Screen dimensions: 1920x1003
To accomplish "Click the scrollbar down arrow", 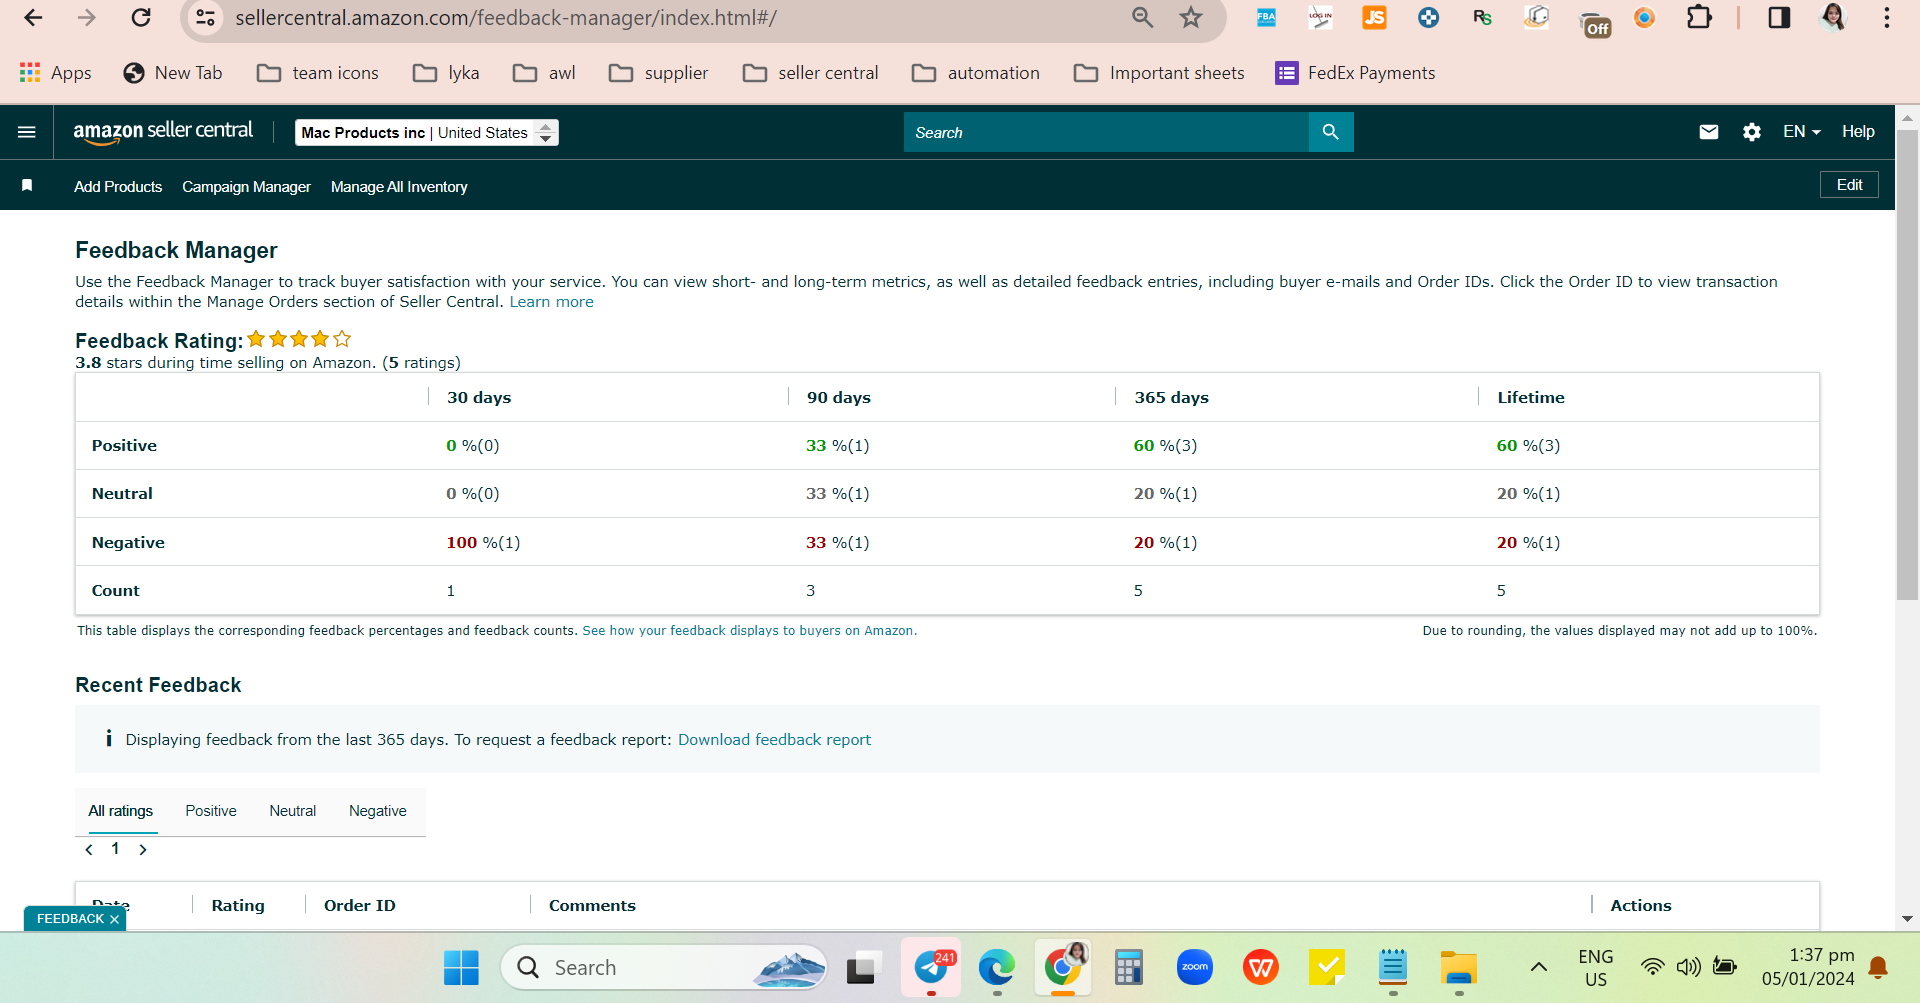I will click(1907, 918).
